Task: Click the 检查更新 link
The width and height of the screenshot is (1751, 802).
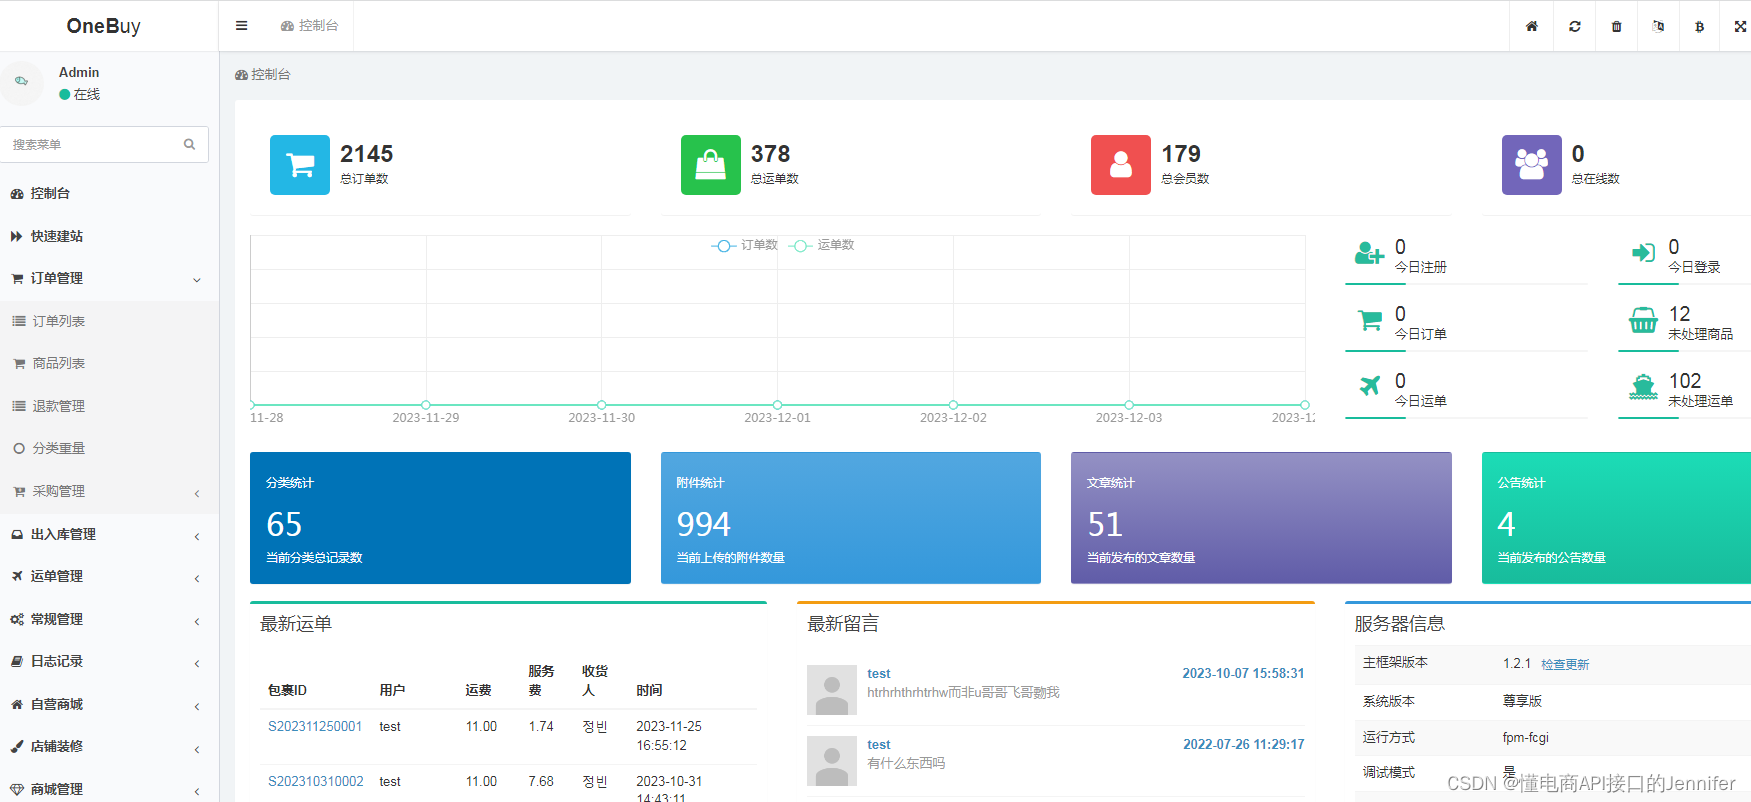Action: tap(1565, 664)
